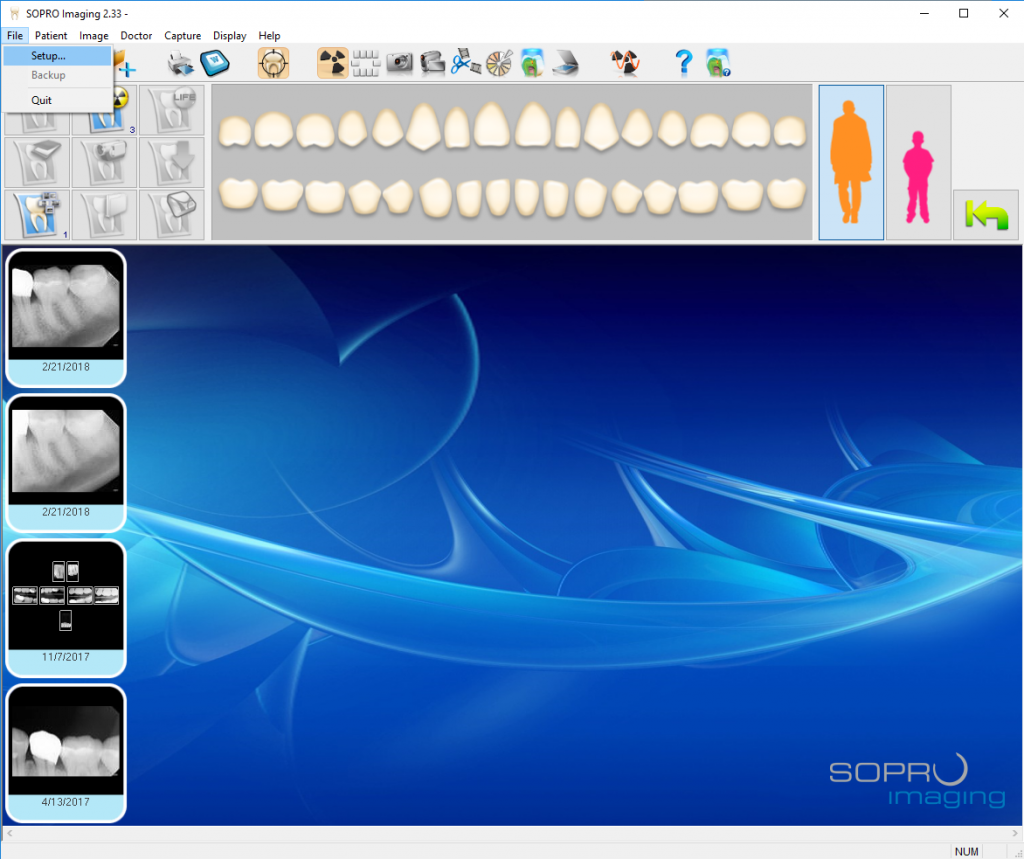1024x859 pixels.
Task: Select the video camcorder capture tool
Action: (x=430, y=62)
